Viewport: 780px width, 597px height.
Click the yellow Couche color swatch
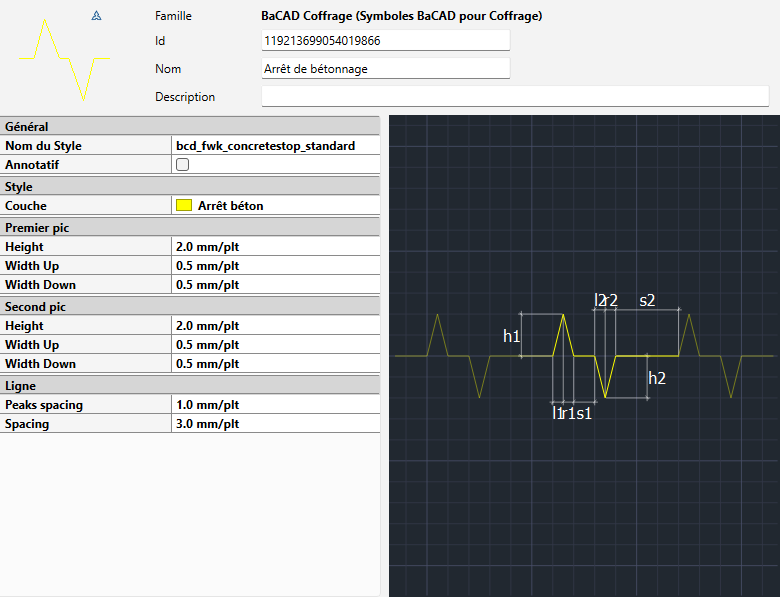pyautogui.click(x=184, y=206)
